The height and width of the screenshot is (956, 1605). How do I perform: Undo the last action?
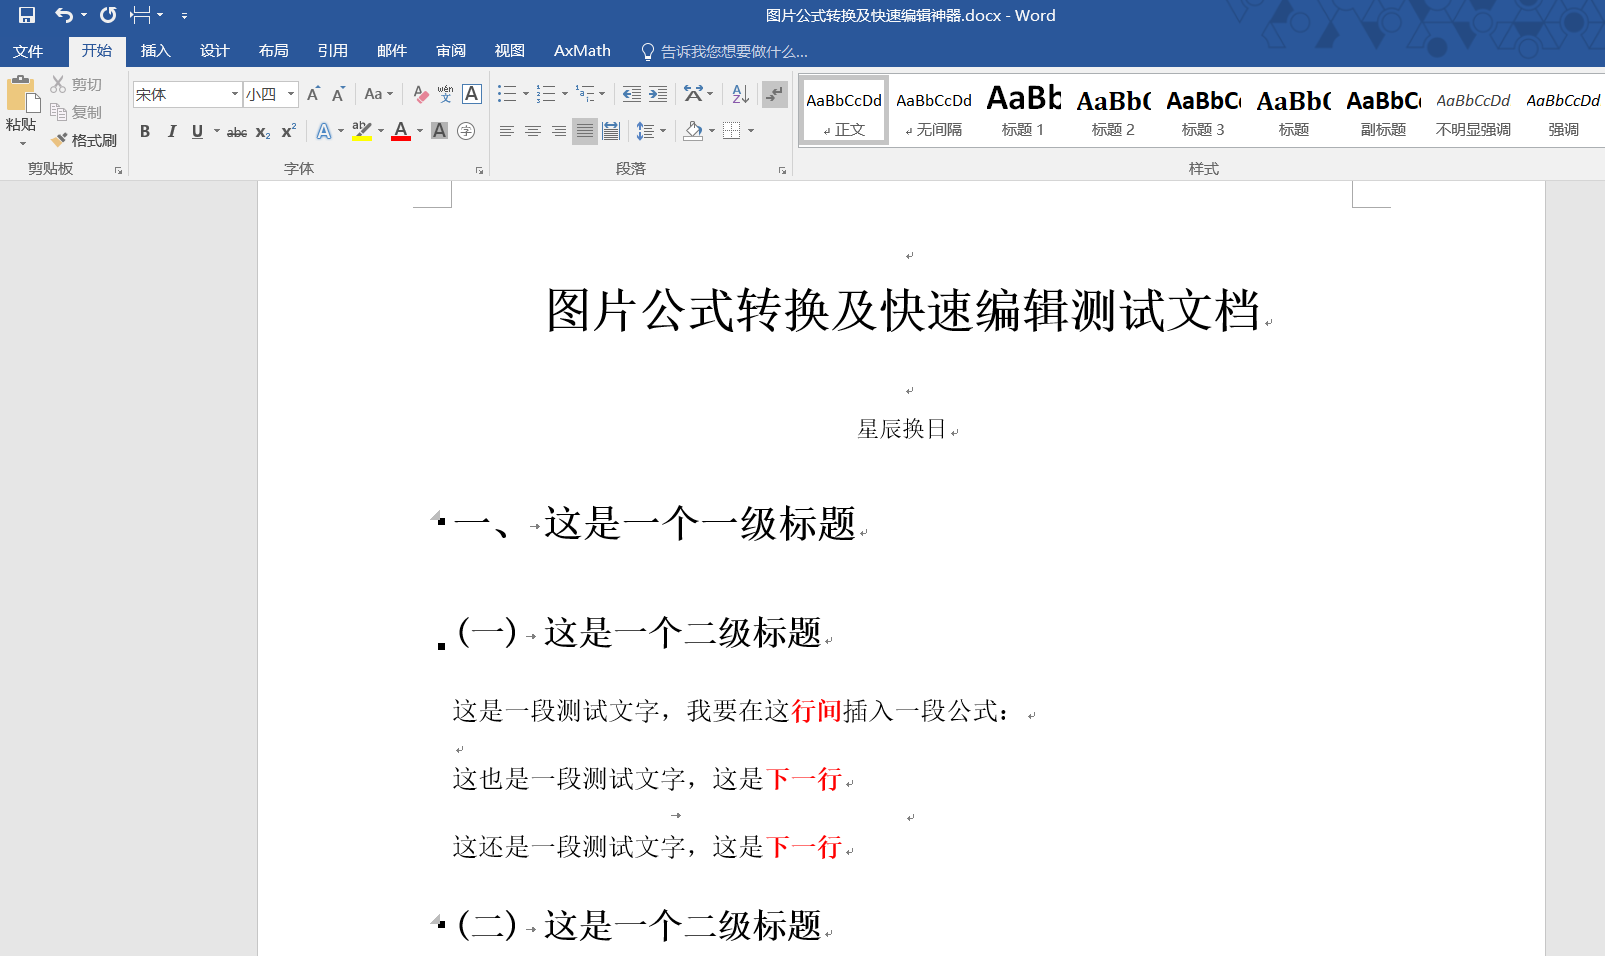[x=64, y=15]
